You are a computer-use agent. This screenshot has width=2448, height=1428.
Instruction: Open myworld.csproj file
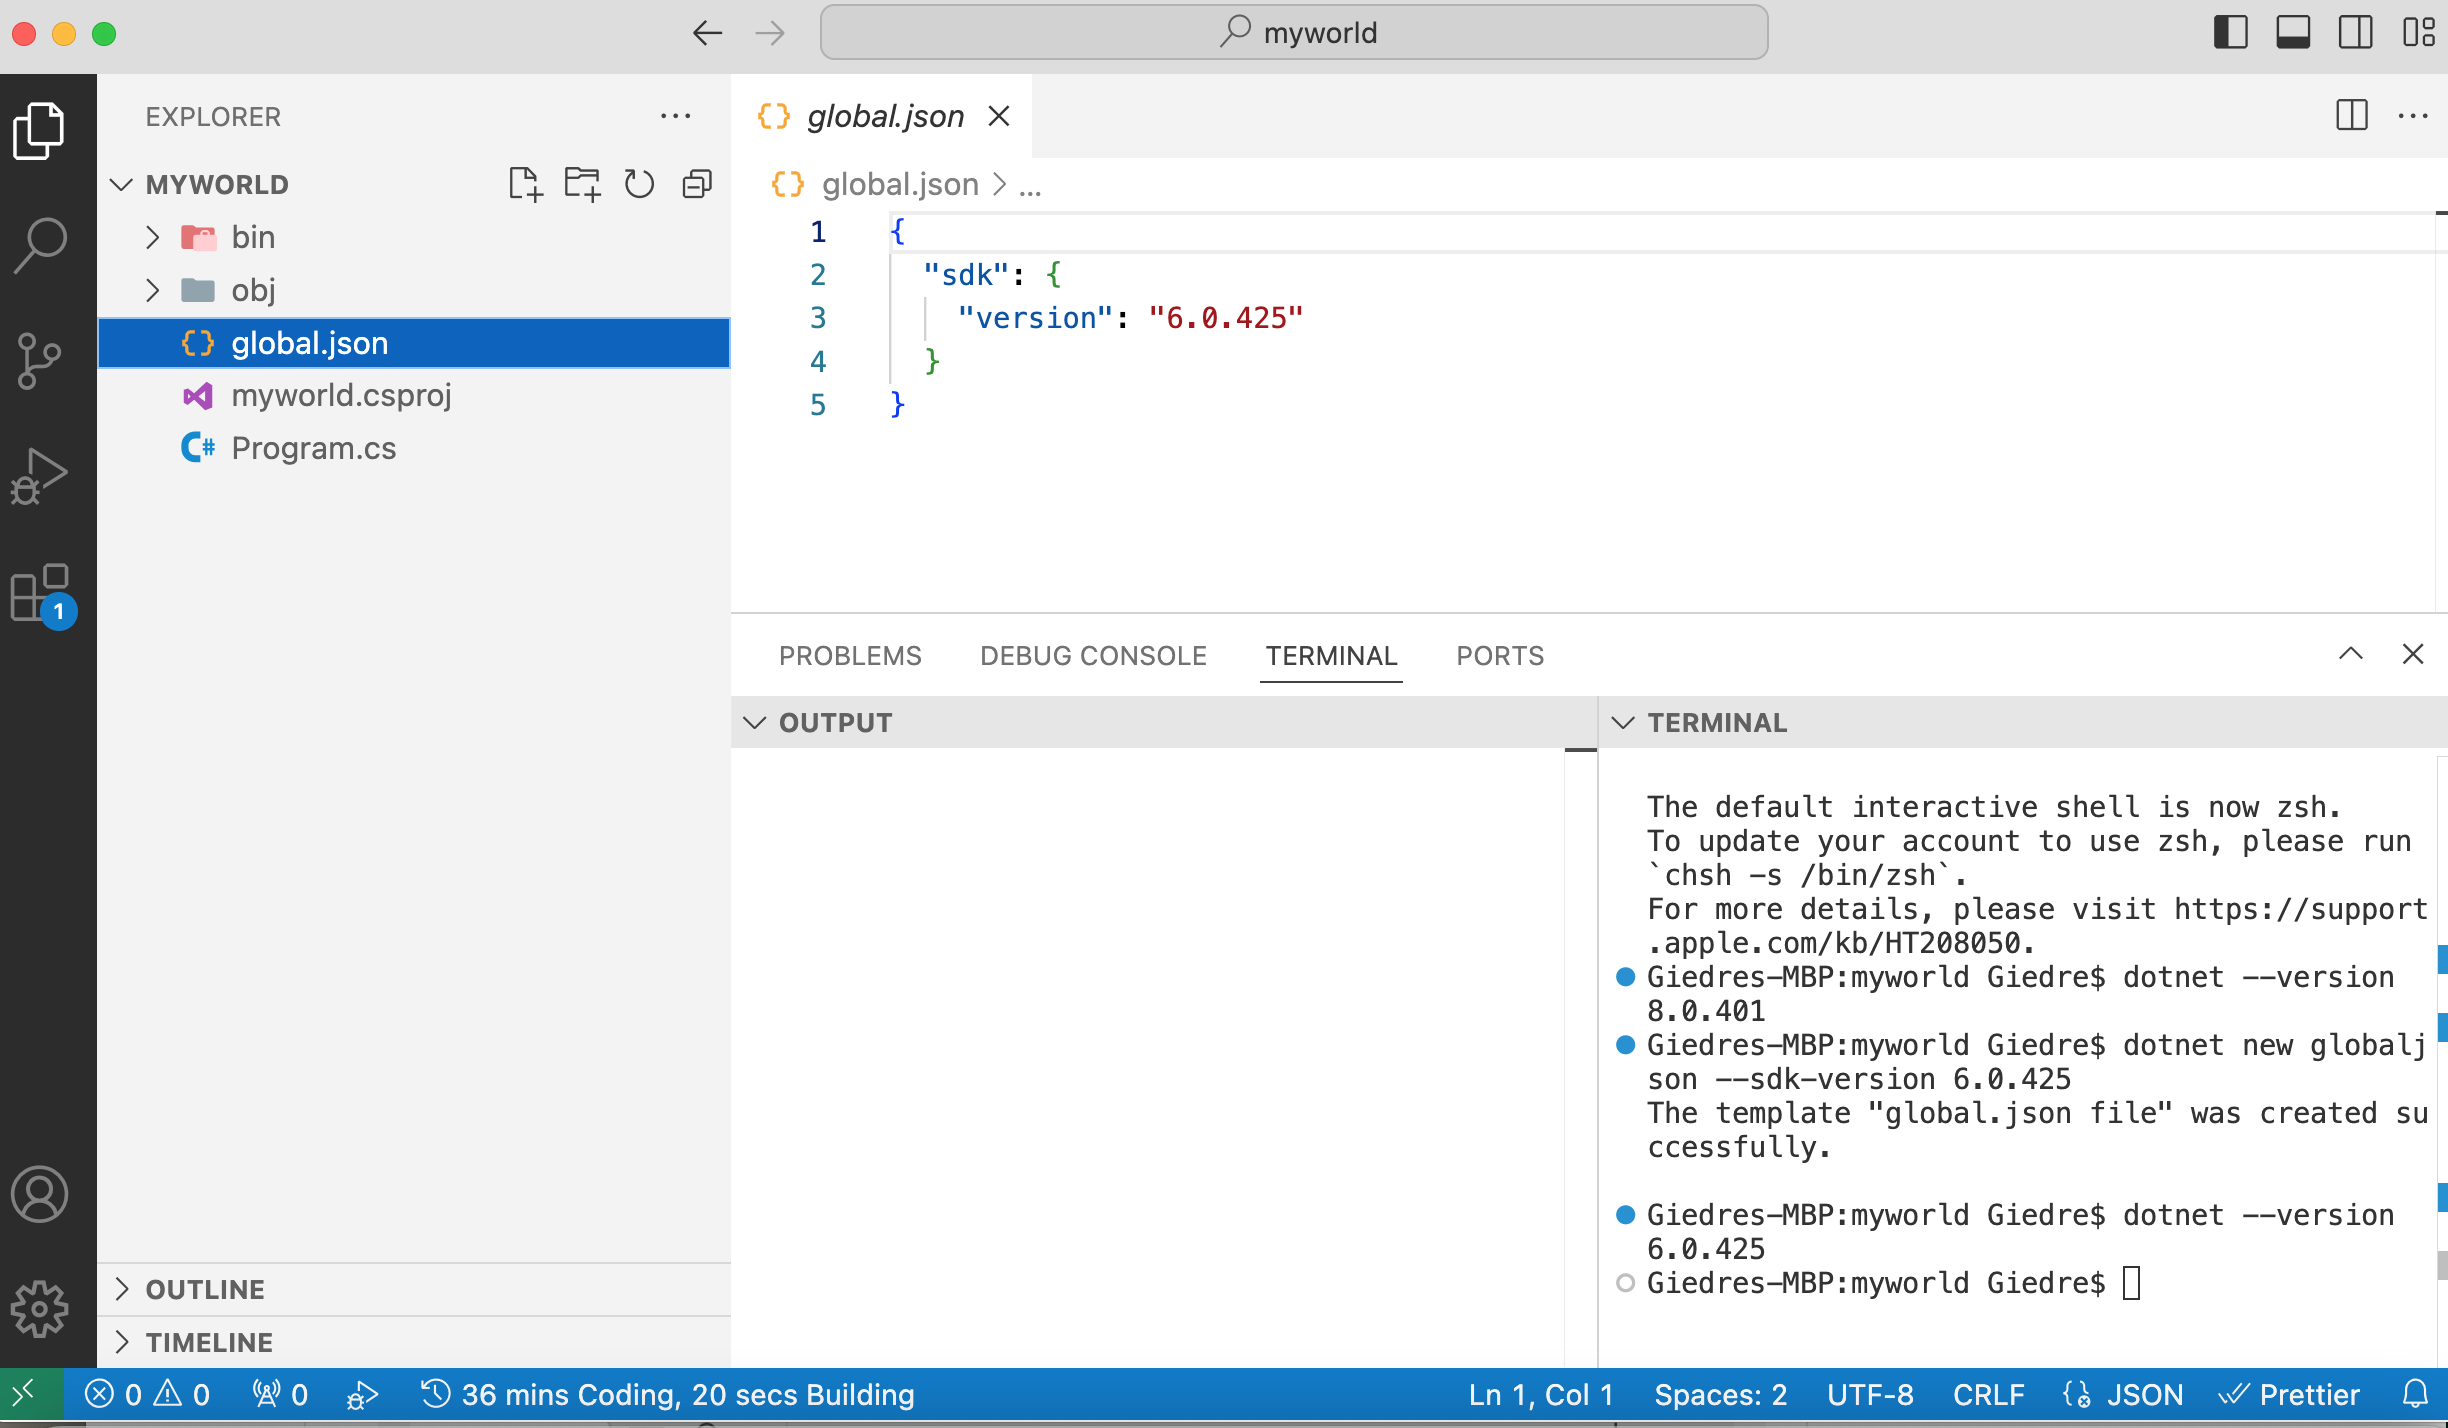tap(414, 396)
